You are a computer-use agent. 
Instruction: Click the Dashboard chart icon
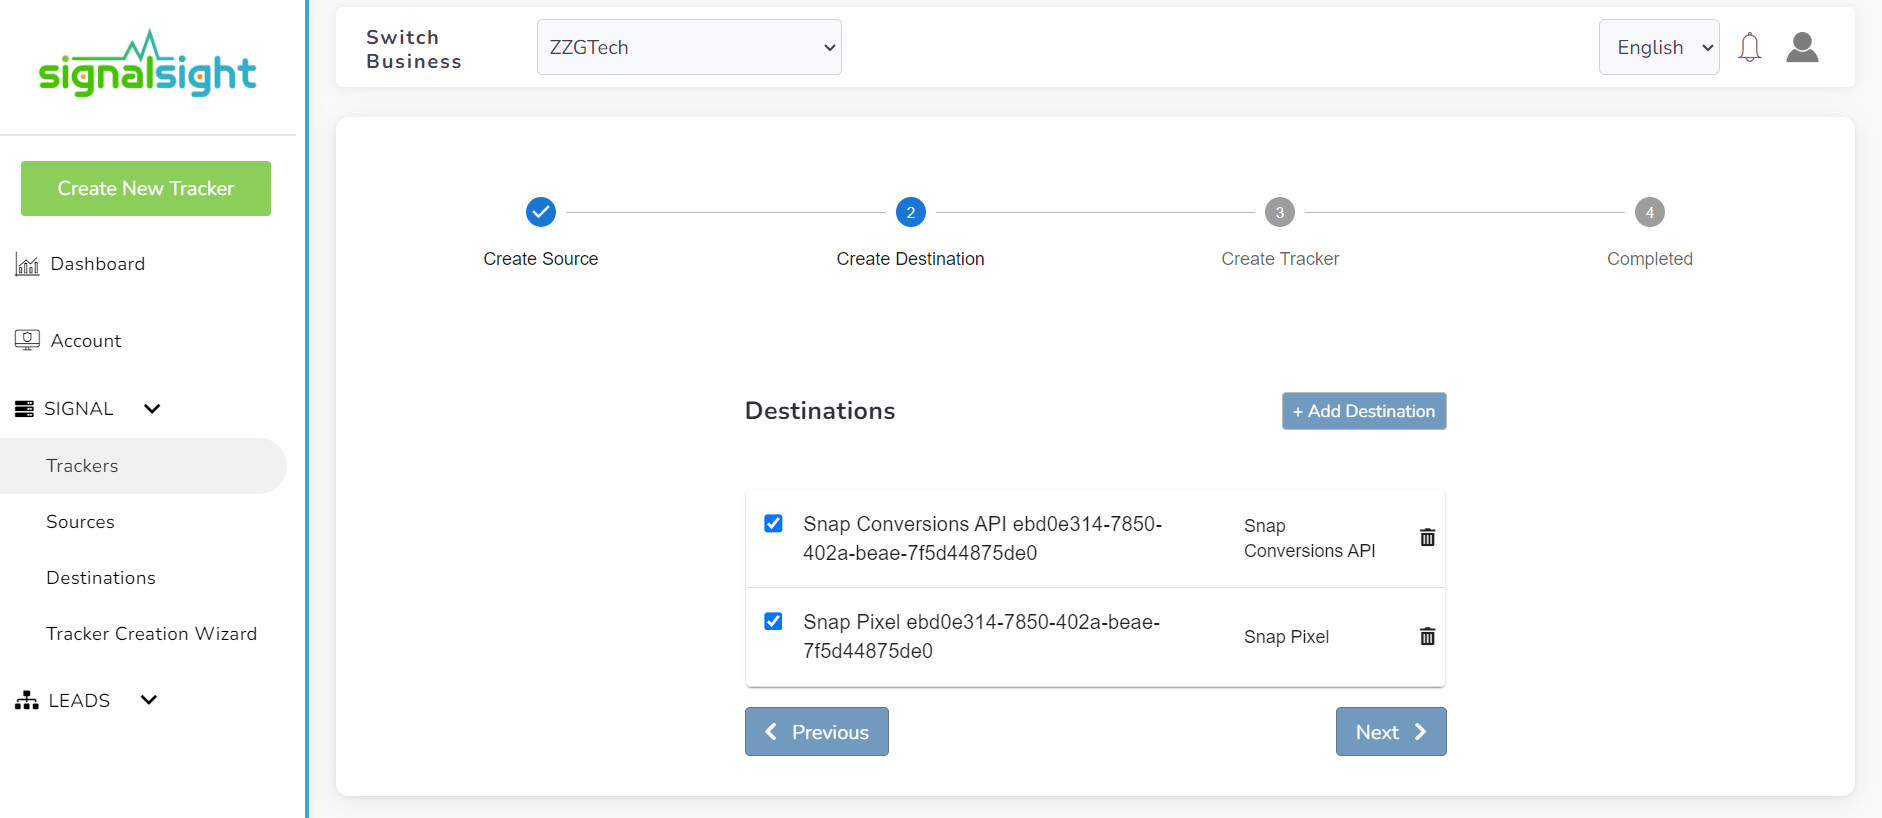(x=27, y=264)
